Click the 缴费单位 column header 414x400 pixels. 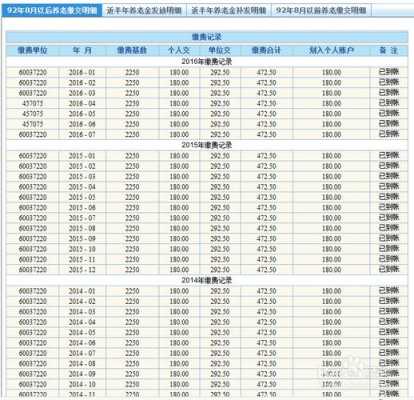32,50
